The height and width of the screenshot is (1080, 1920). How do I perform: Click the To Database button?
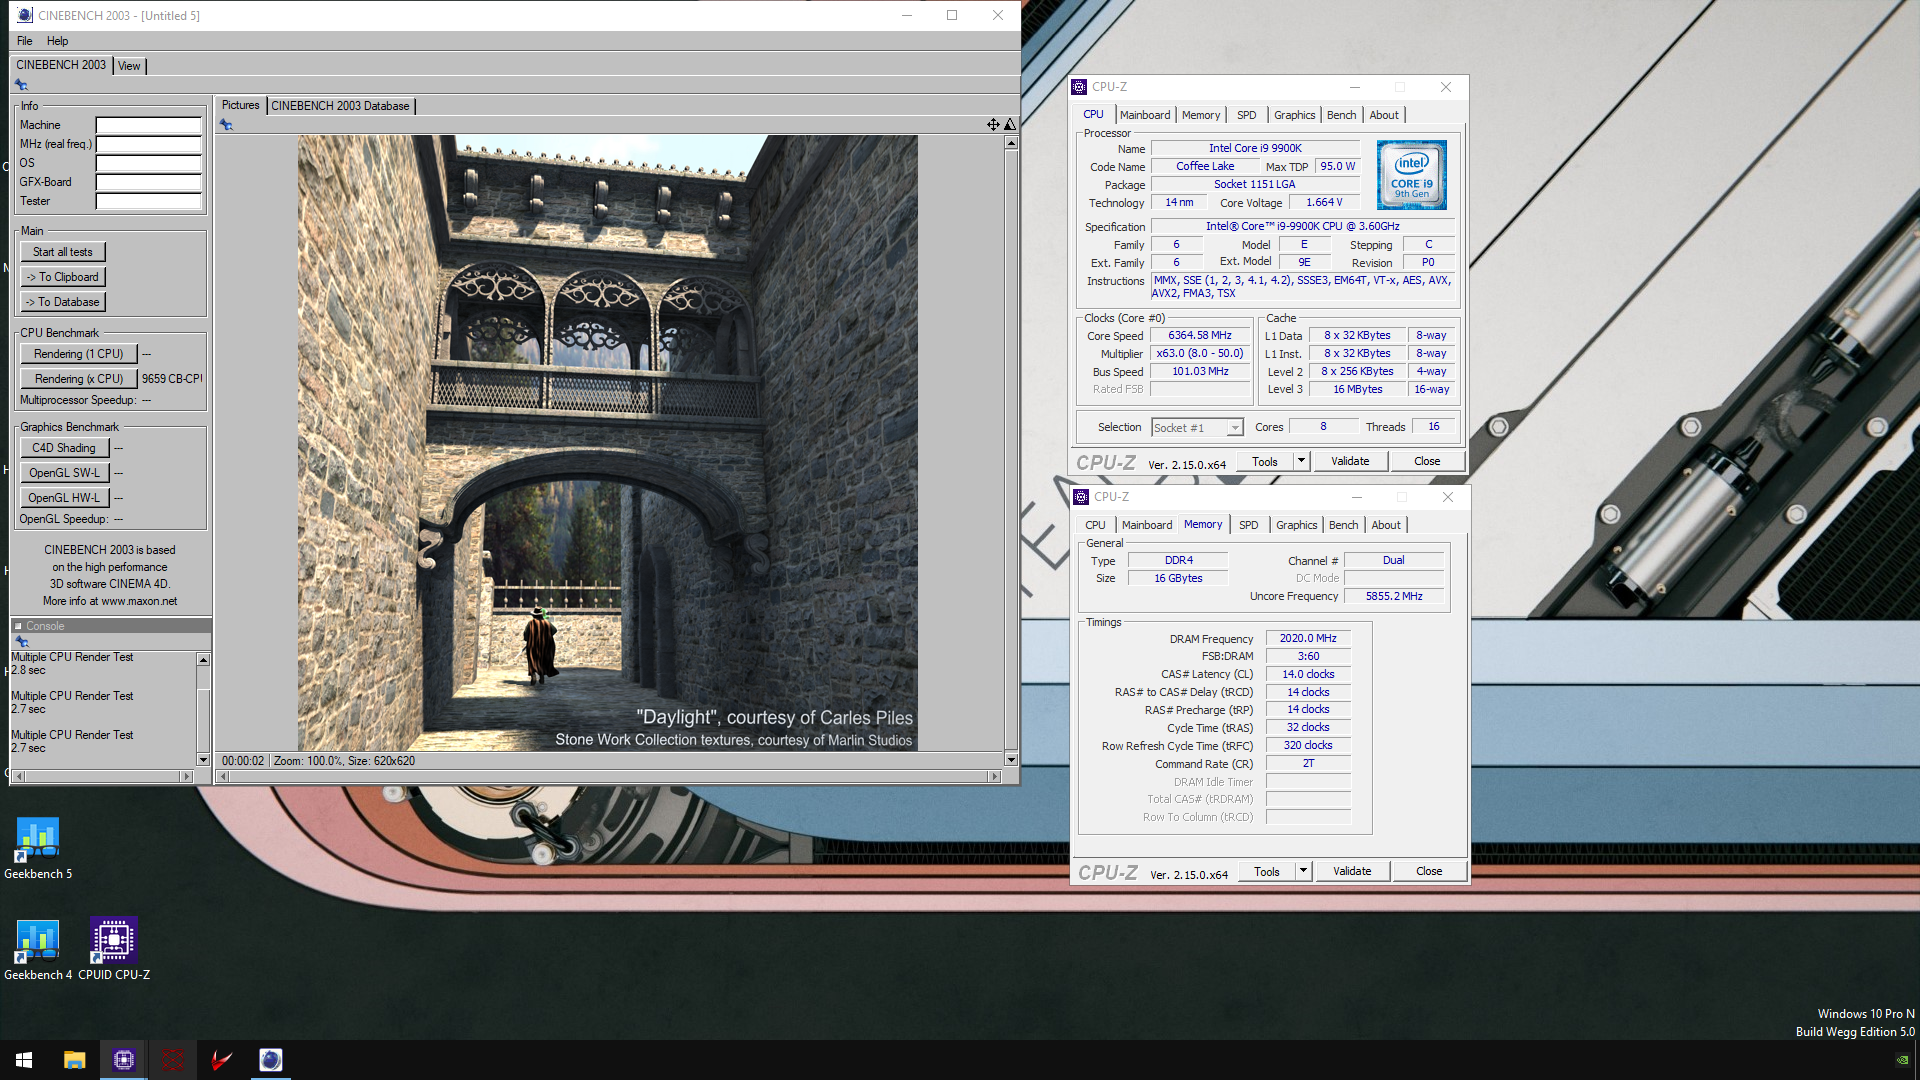[63, 302]
